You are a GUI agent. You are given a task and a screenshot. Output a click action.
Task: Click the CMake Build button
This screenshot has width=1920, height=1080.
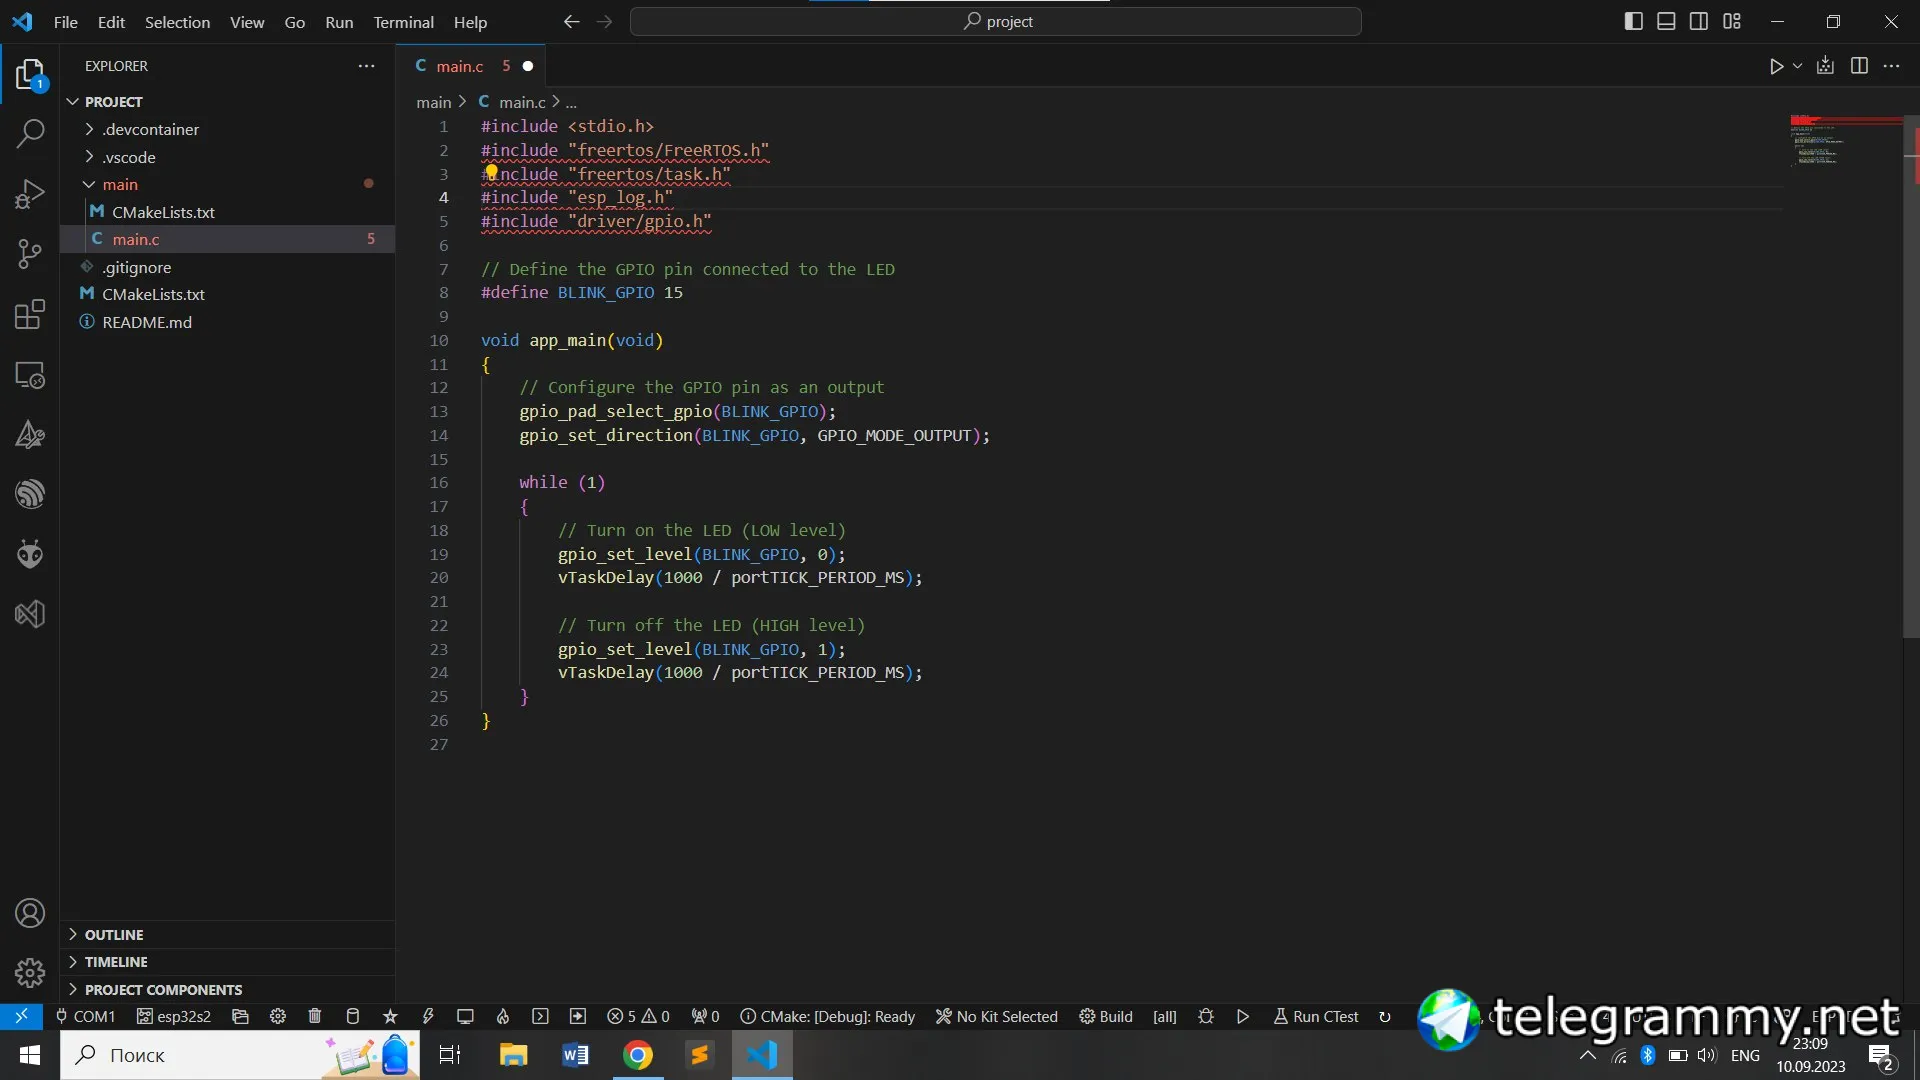click(1106, 1016)
